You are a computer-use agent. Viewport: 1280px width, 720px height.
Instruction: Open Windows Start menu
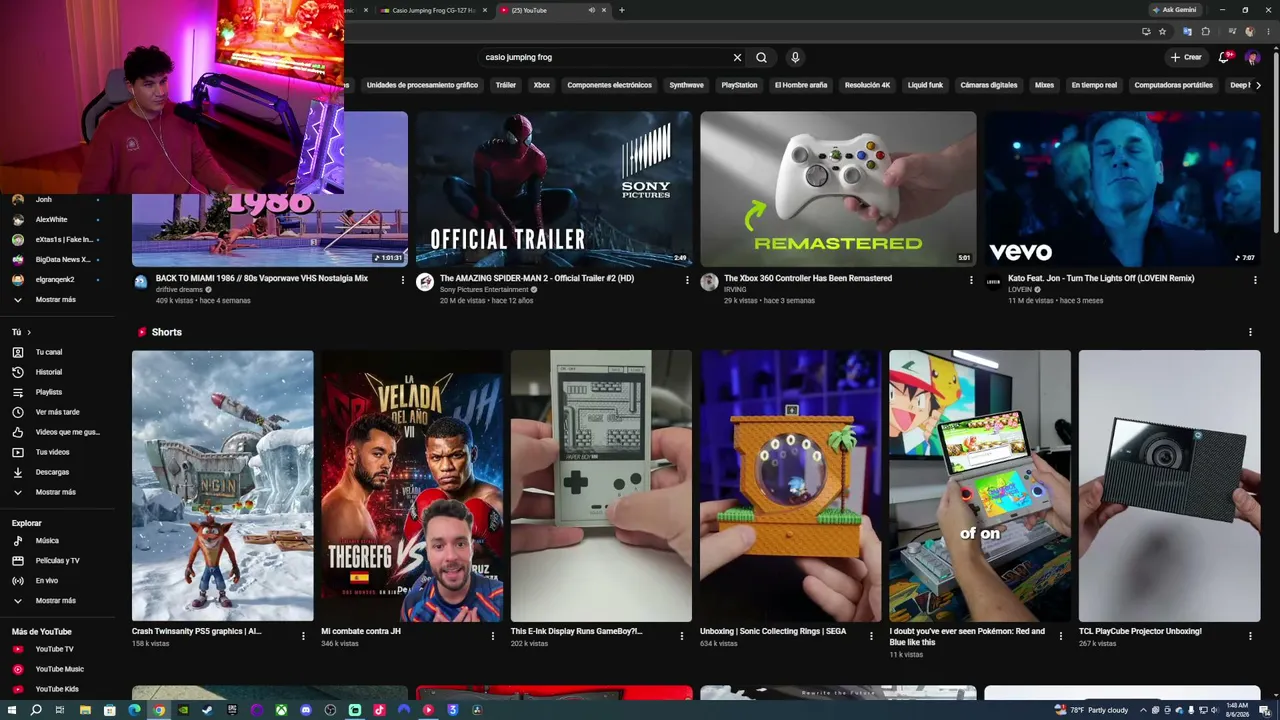tap(12, 710)
